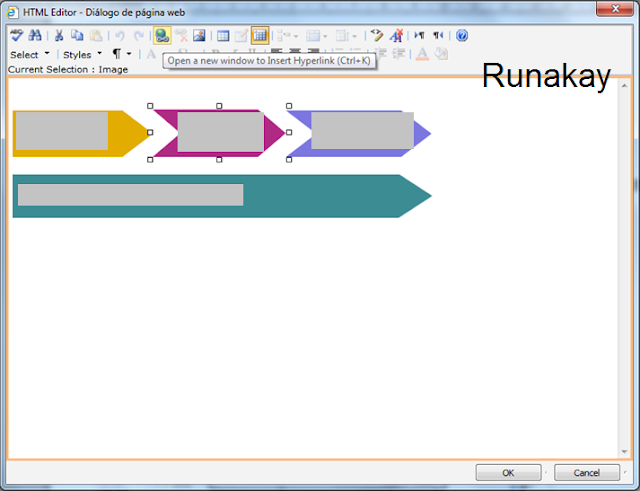Open the Edit HTML Source icon

(x=377, y=36)
